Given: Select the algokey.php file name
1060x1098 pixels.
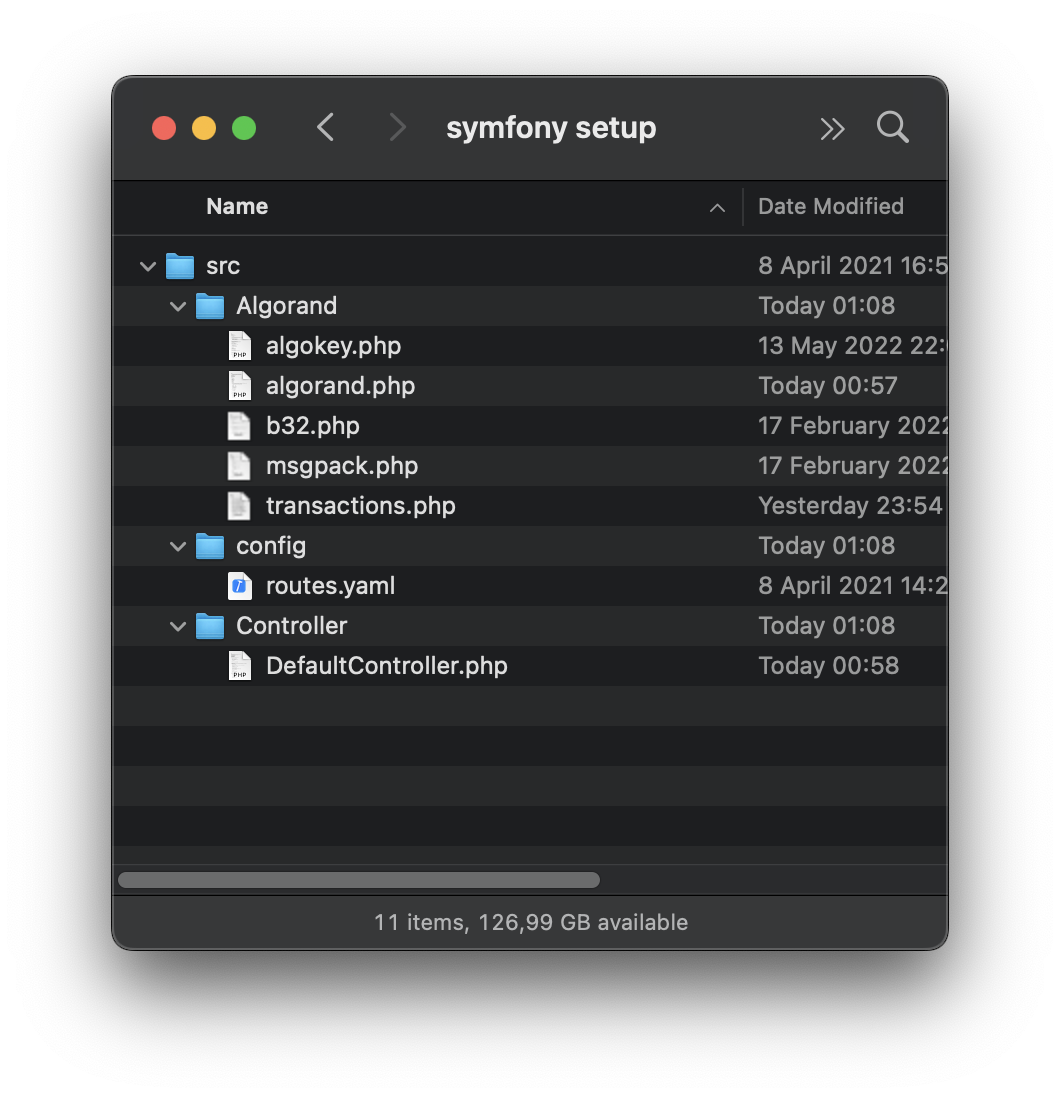Looking at the screenshot, I should (333, 346).
